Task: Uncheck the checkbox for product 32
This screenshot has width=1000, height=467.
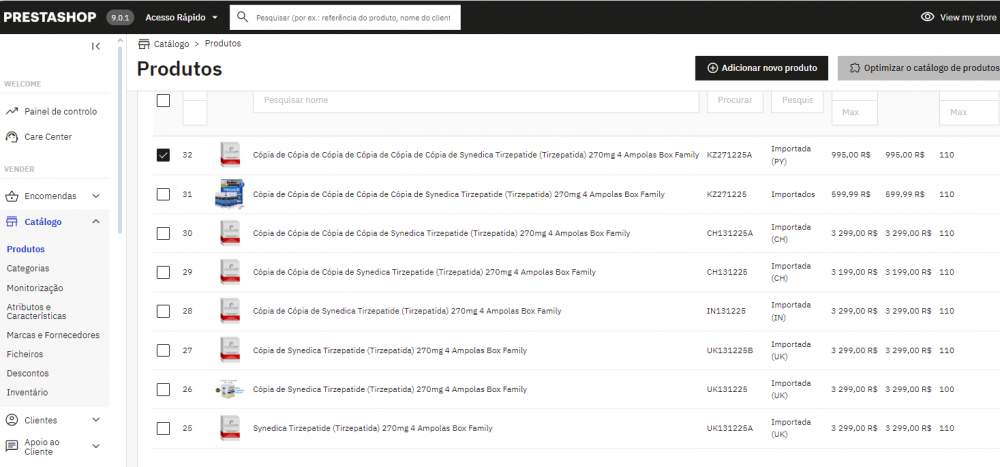Action: [x=163, y=155]
